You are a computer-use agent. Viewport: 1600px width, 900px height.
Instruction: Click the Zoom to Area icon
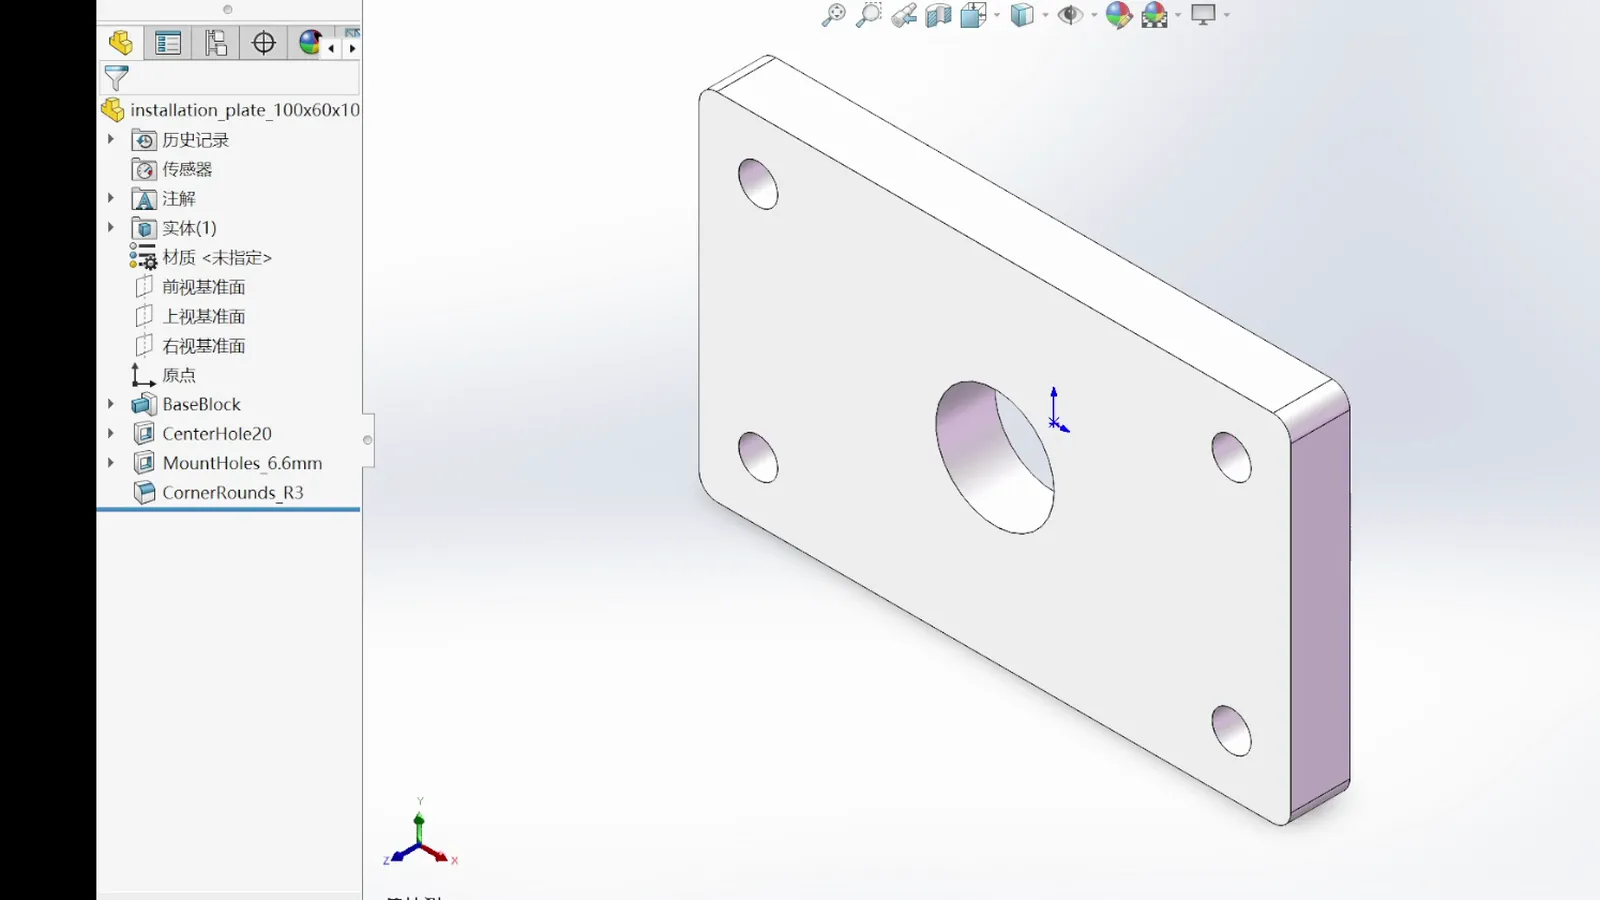[x=869, y=15]
